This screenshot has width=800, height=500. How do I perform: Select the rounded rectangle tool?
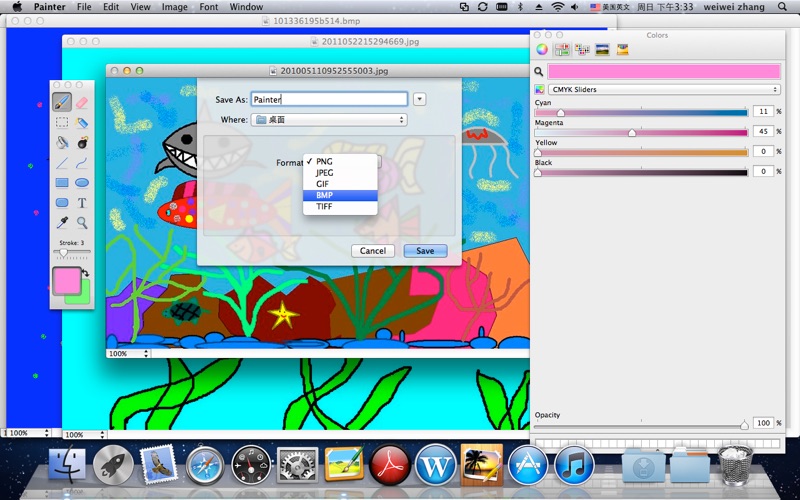pyautogui.click(x=62, y=203)
